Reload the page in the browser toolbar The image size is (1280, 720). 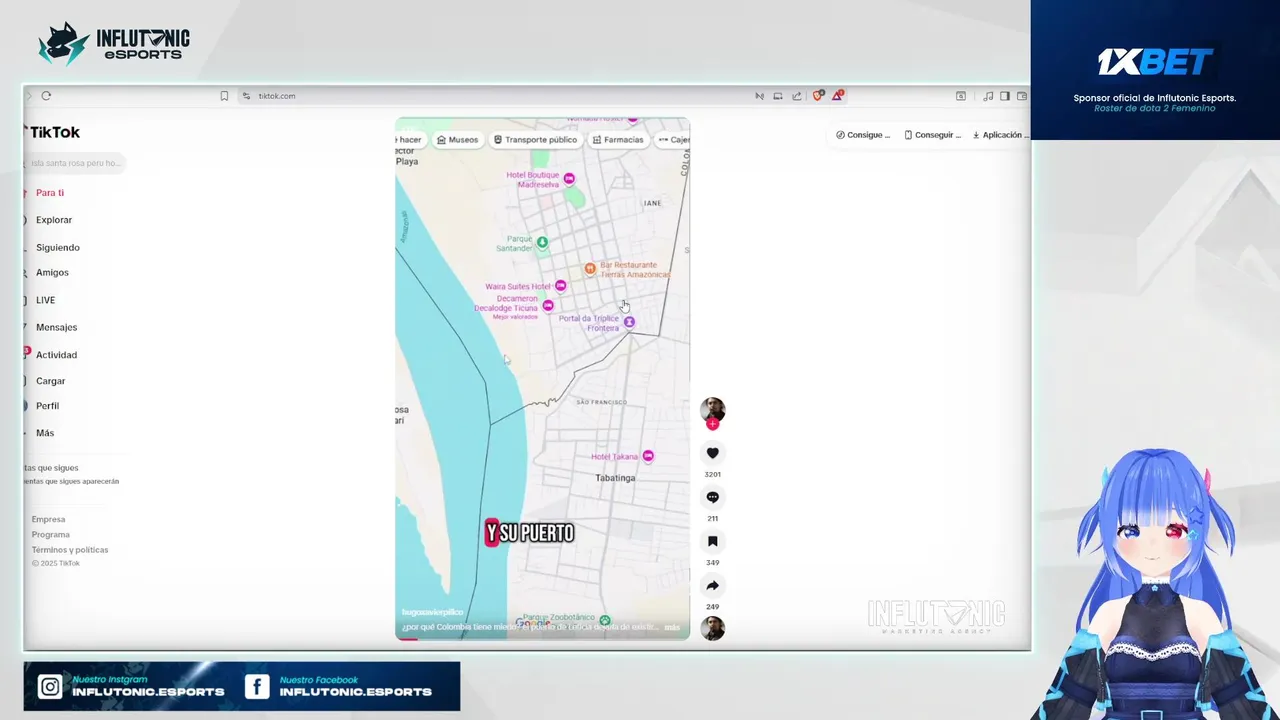(x=46, y=96)
